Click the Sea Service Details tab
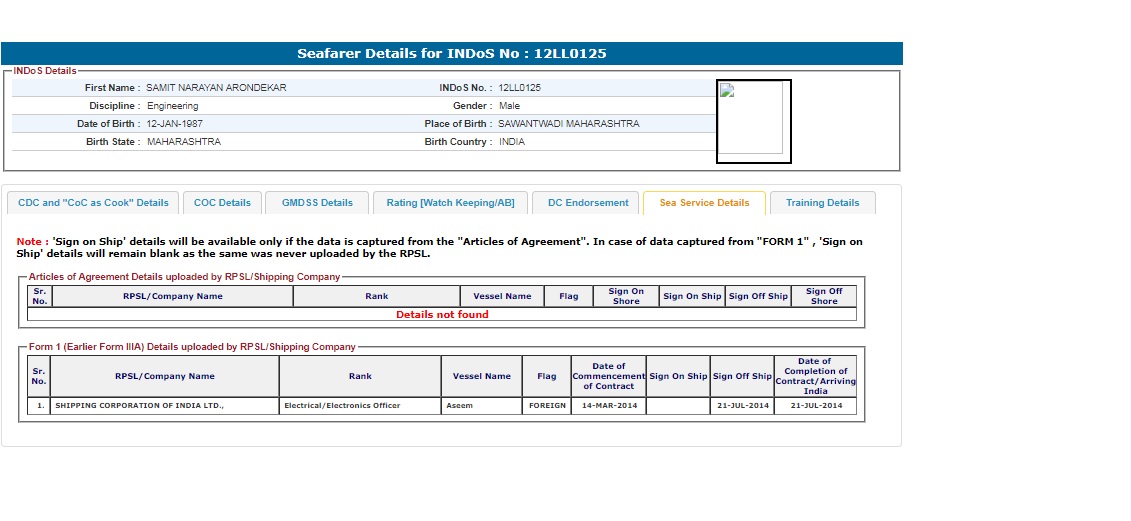Screen dimensions: 1131x521 (x=704, y=203)
